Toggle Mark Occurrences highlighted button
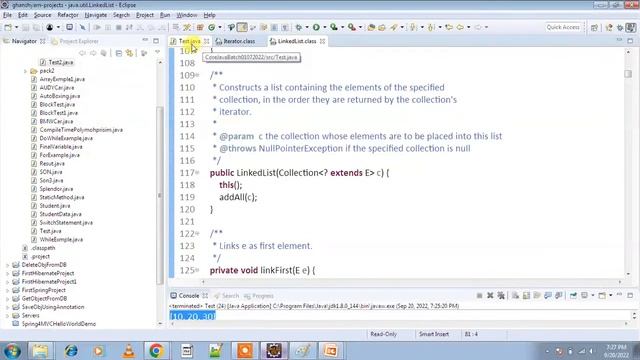The width and height of the screenshot is (640, 360). click(x=242, y=27)
